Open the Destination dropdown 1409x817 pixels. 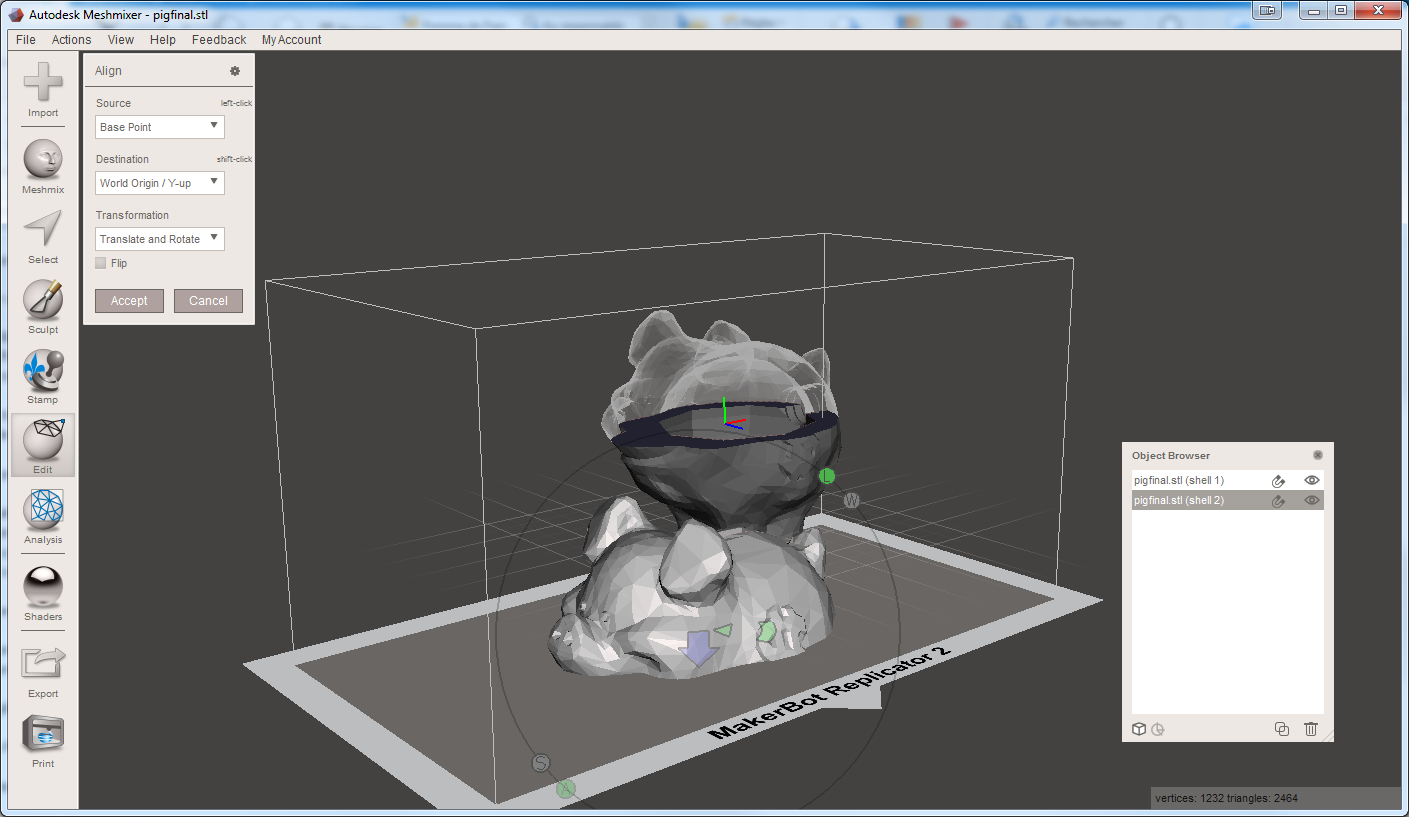[160, 183]
